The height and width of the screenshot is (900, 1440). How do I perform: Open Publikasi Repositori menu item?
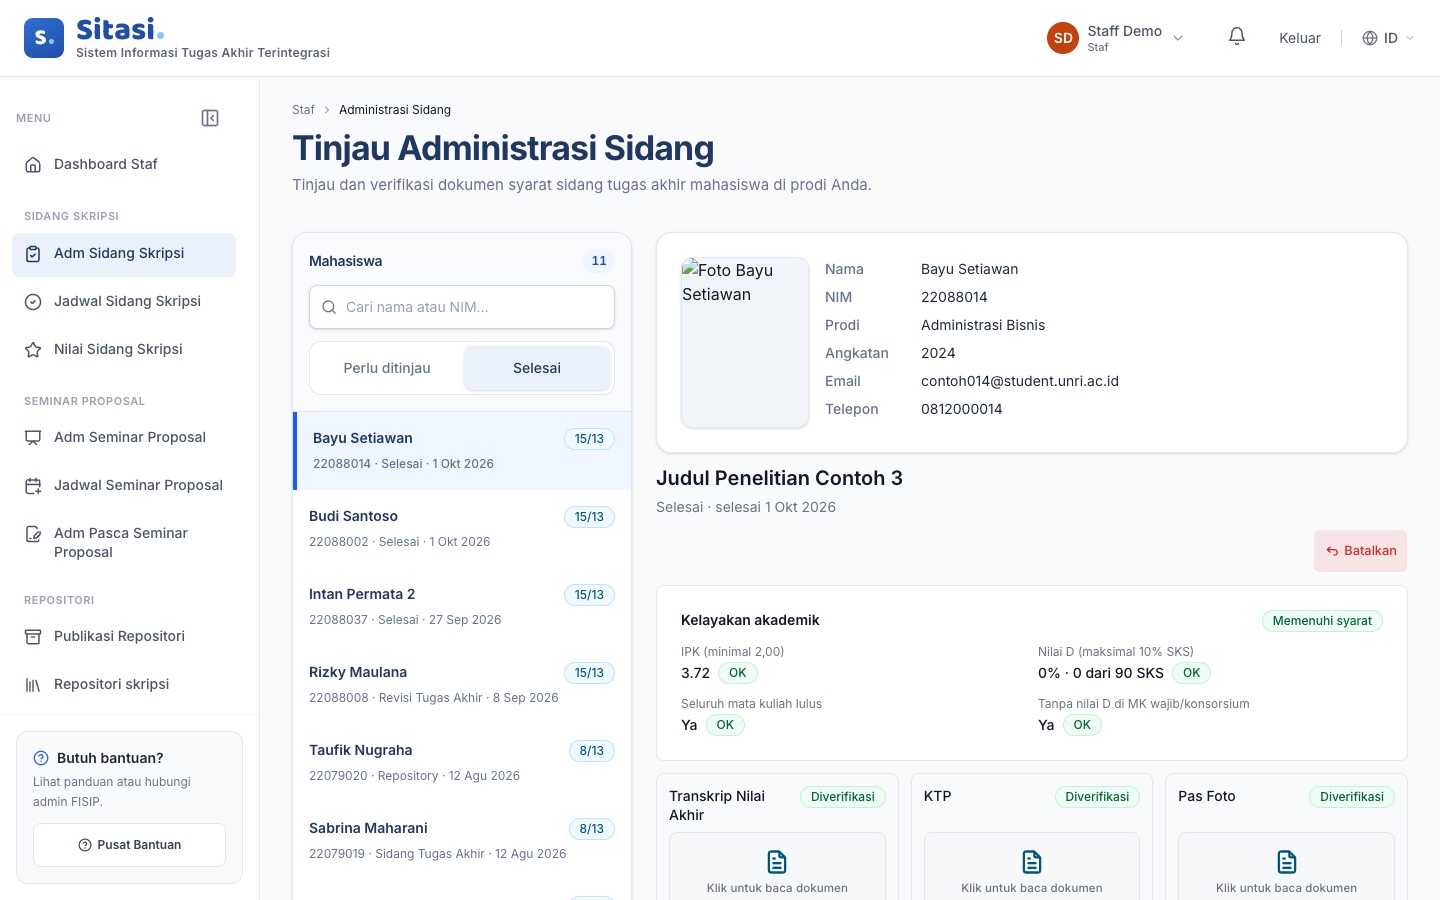coord(124,637)
